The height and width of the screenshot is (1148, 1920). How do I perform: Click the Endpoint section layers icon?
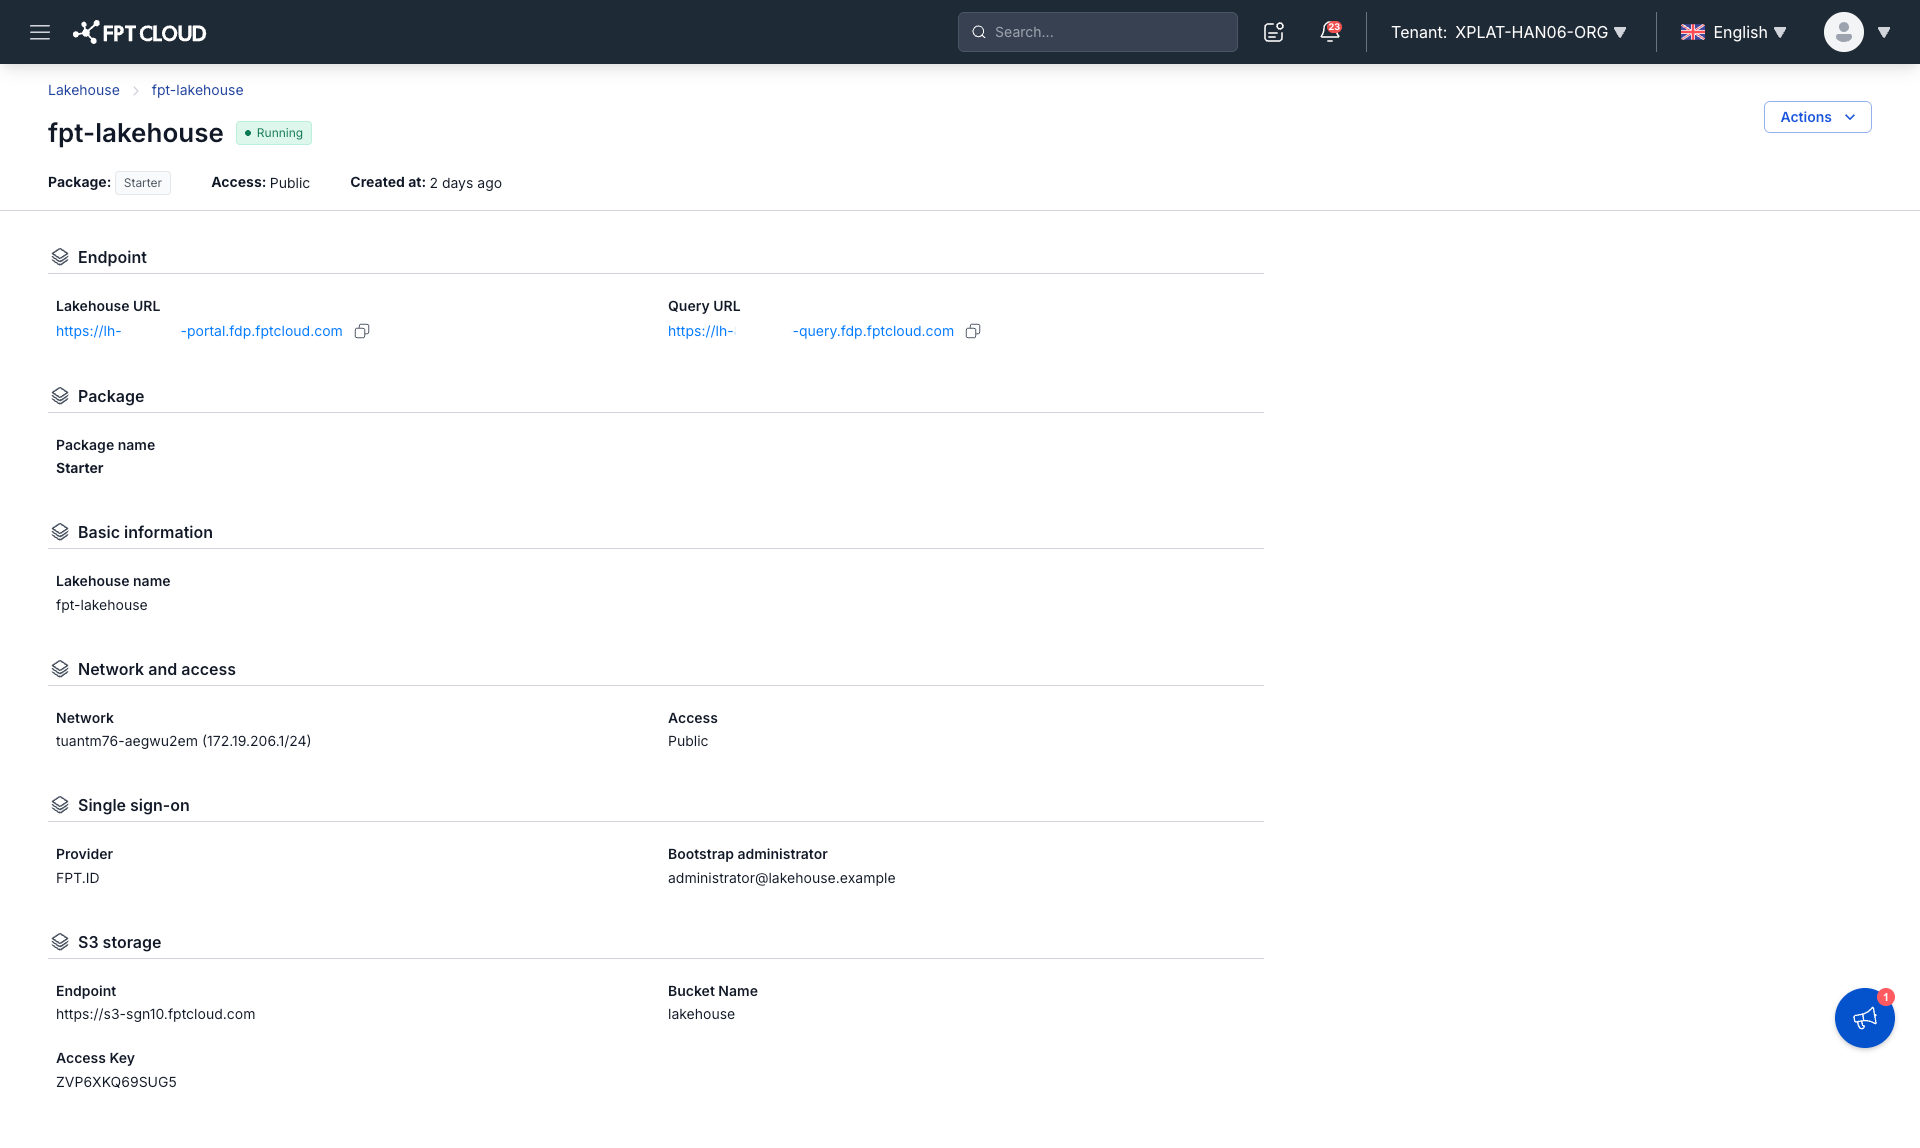[60, 257]
